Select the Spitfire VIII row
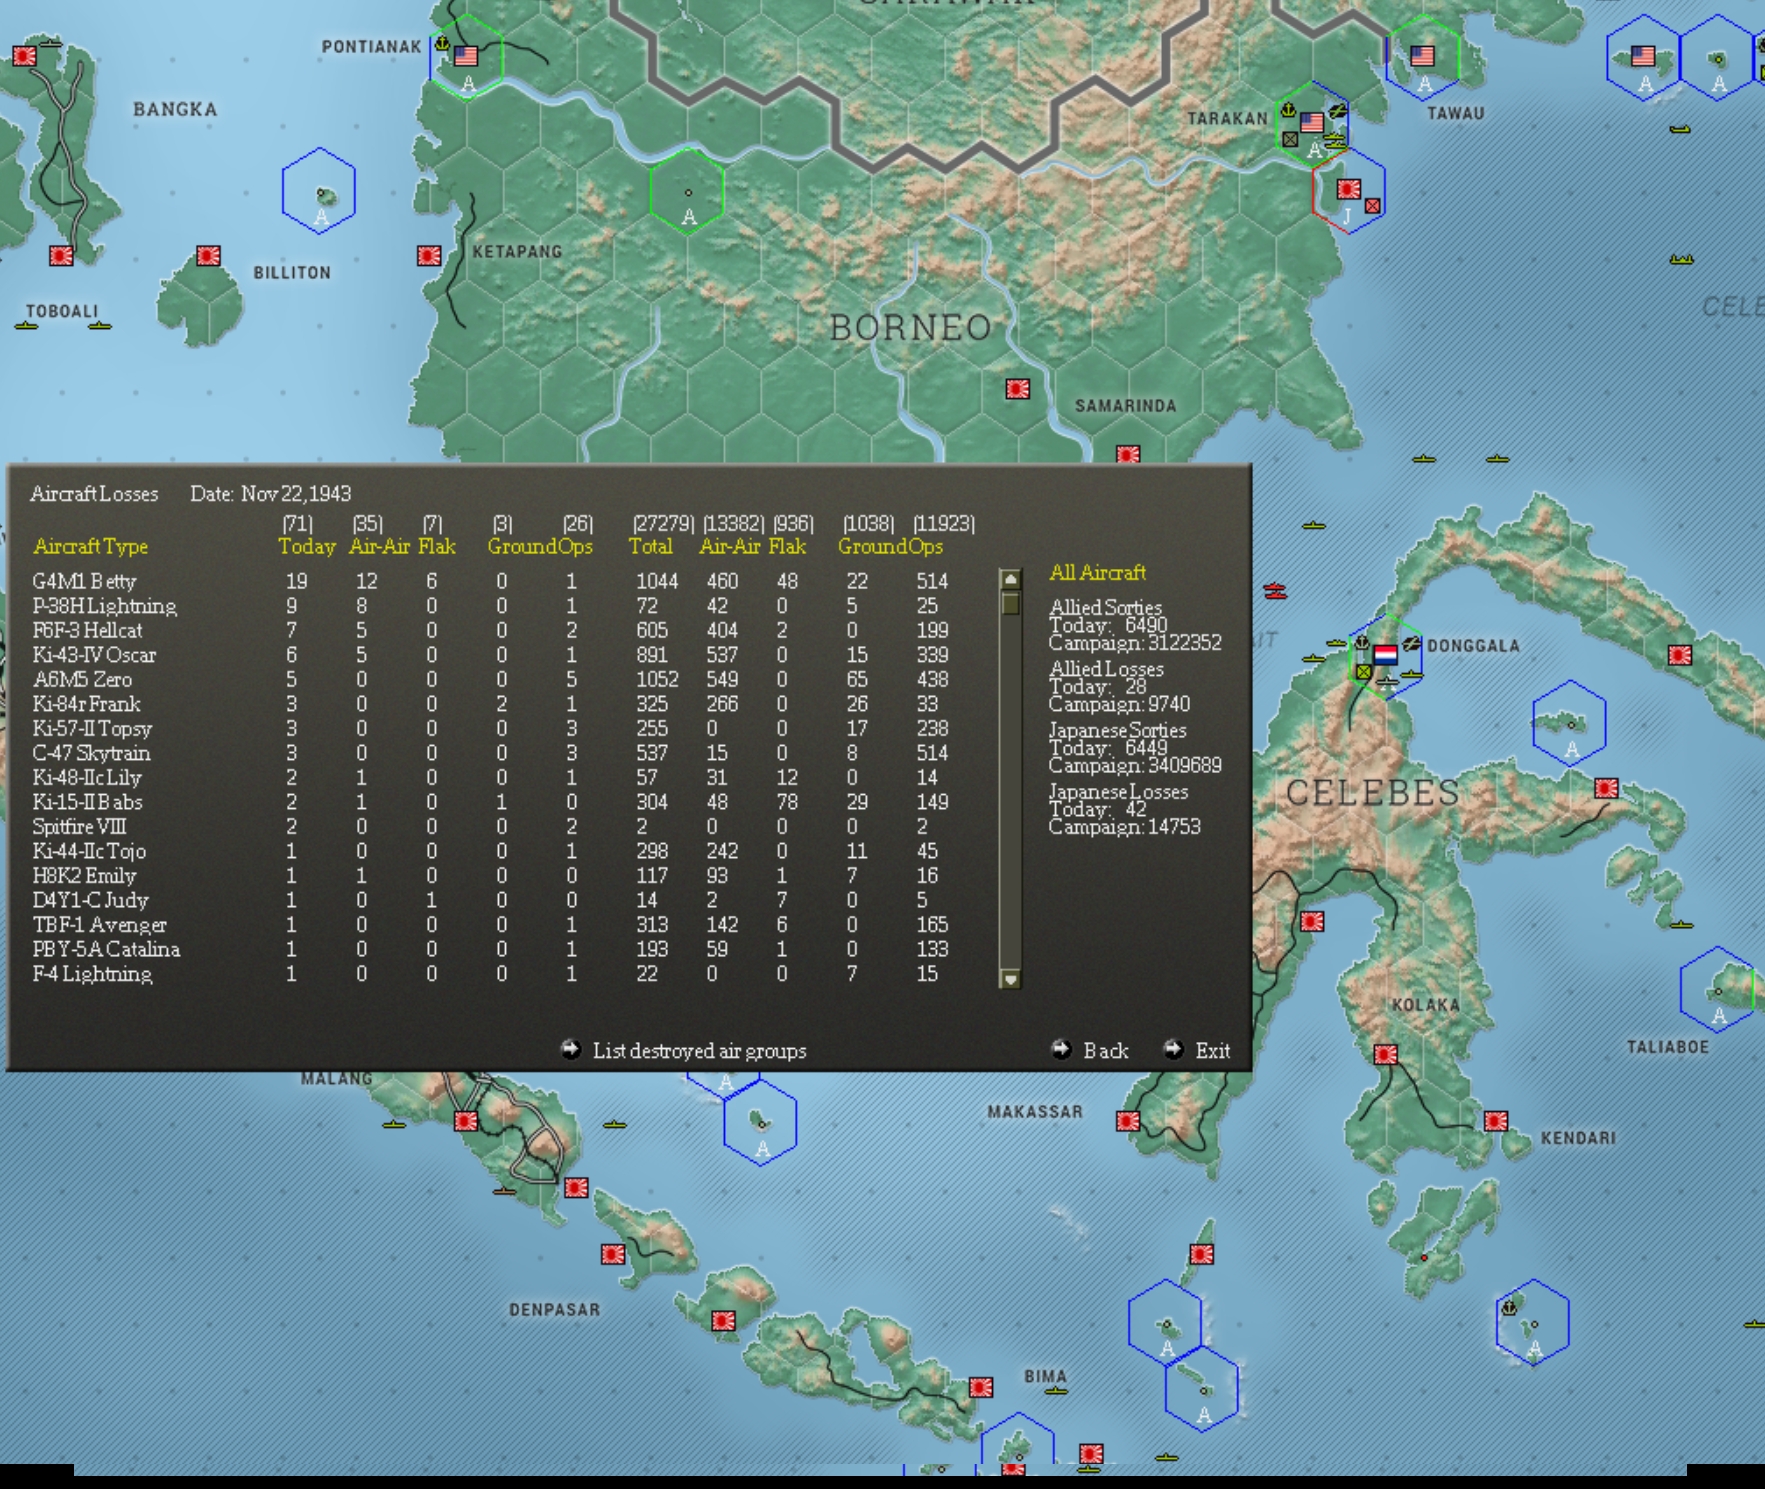Screen dimensions: 1765x1489 tap(491, 826)
